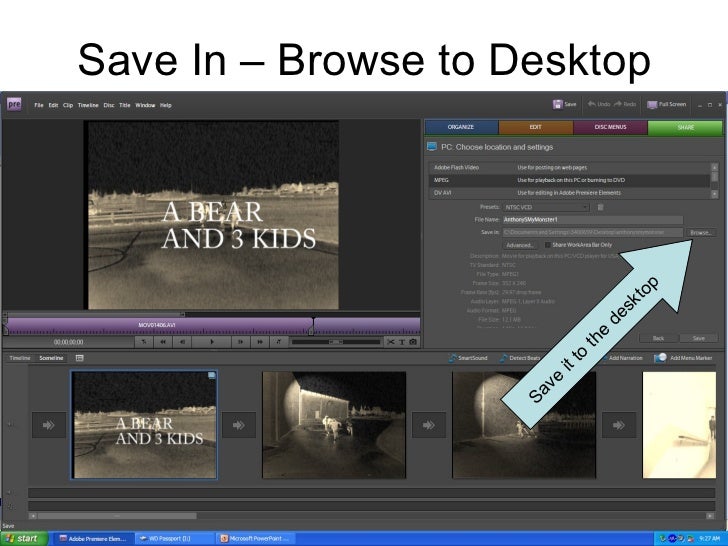Click the Save button in Share panel

(x=699, y=338)
